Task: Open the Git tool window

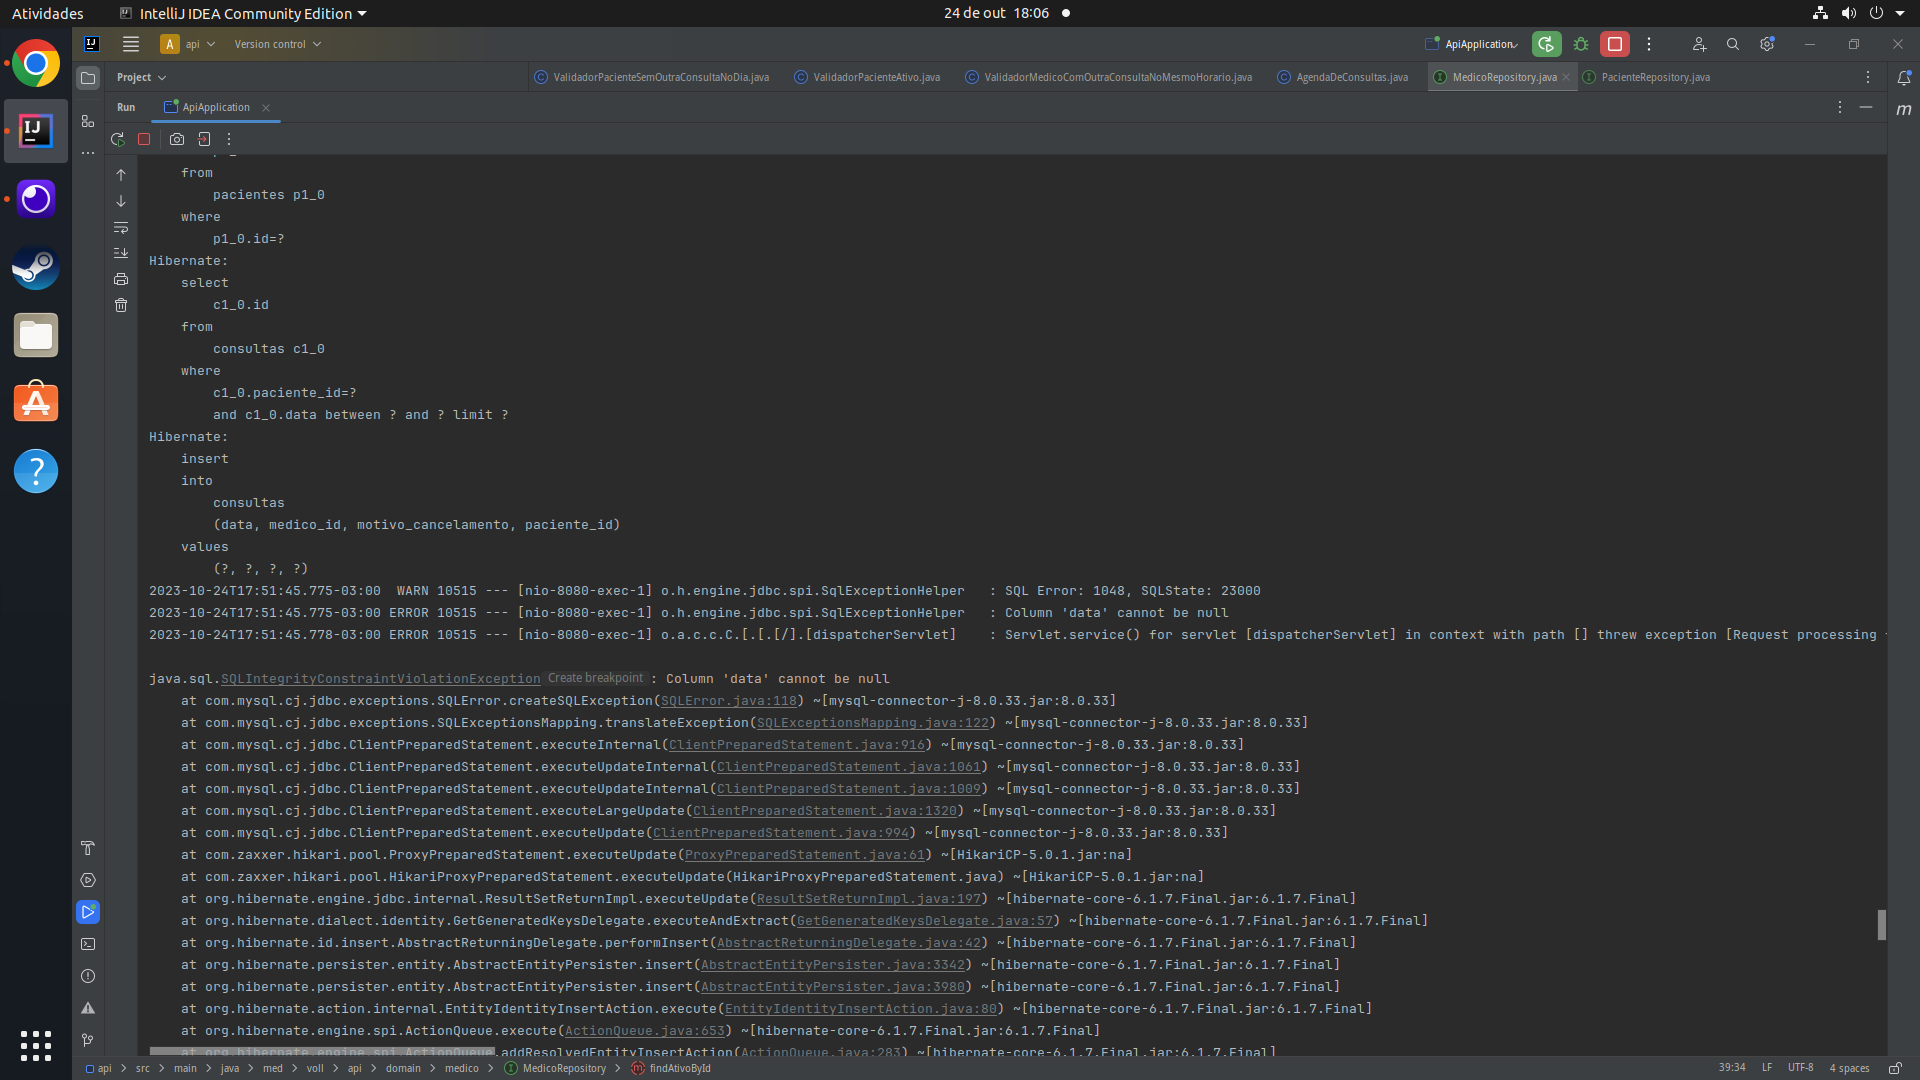Action: coord(88,1040)
